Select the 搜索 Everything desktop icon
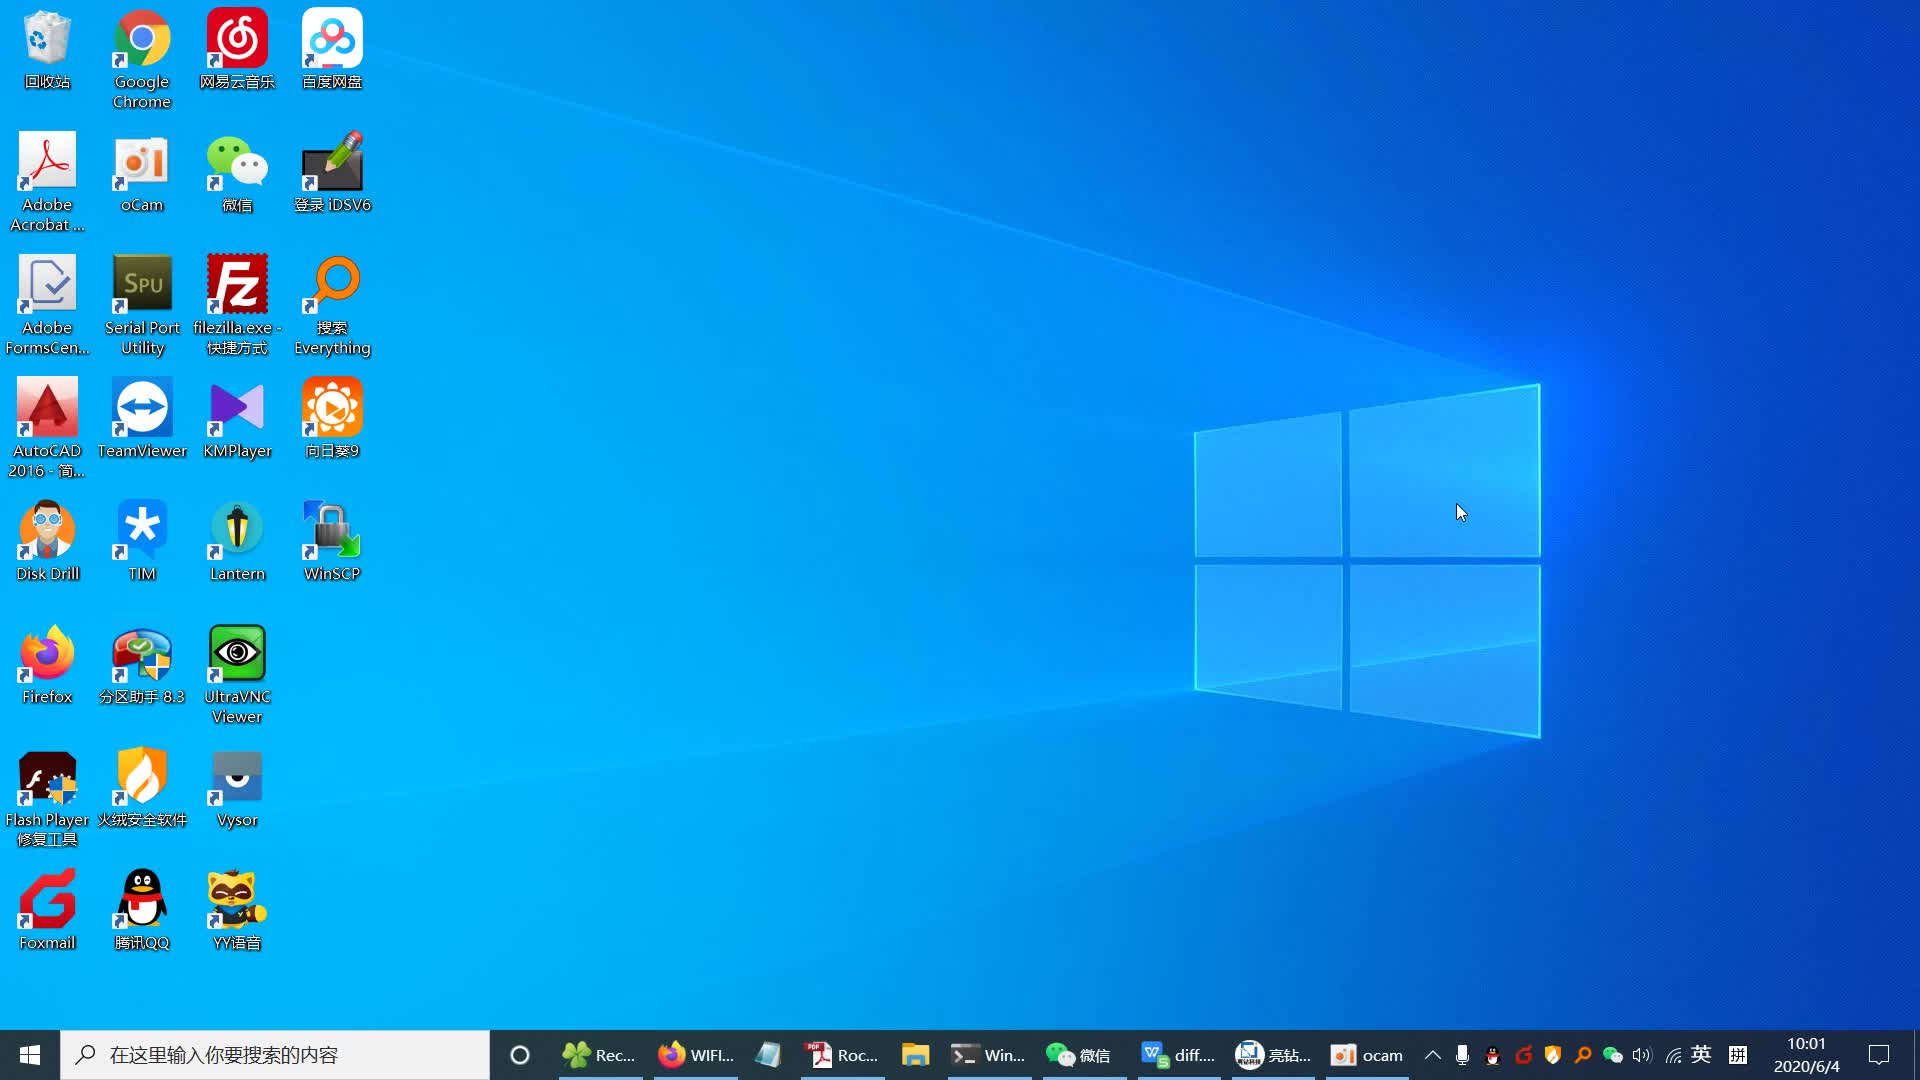The width and height of the screenshot is (1920, 1080). click(332, 305)
